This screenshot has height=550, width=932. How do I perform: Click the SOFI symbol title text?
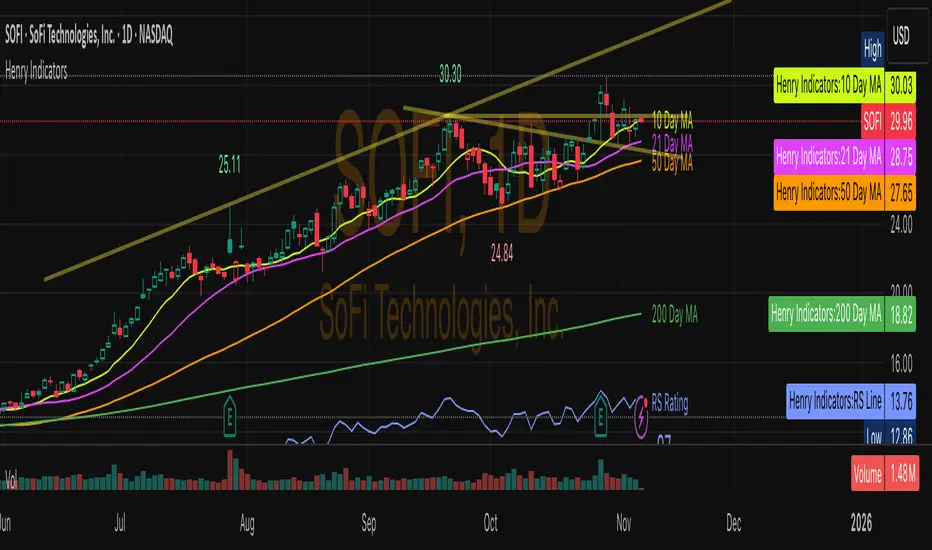[89, 36]
